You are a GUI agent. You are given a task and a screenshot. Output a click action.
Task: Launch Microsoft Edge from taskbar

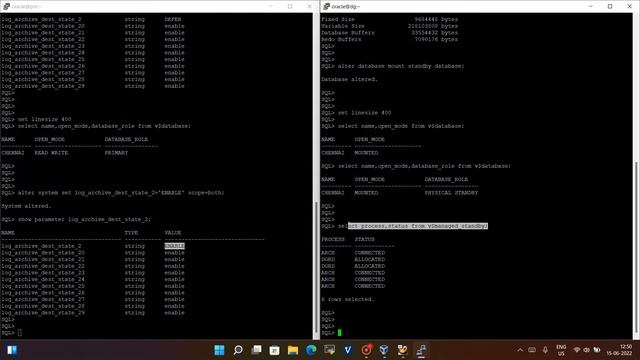click(311, 350)
